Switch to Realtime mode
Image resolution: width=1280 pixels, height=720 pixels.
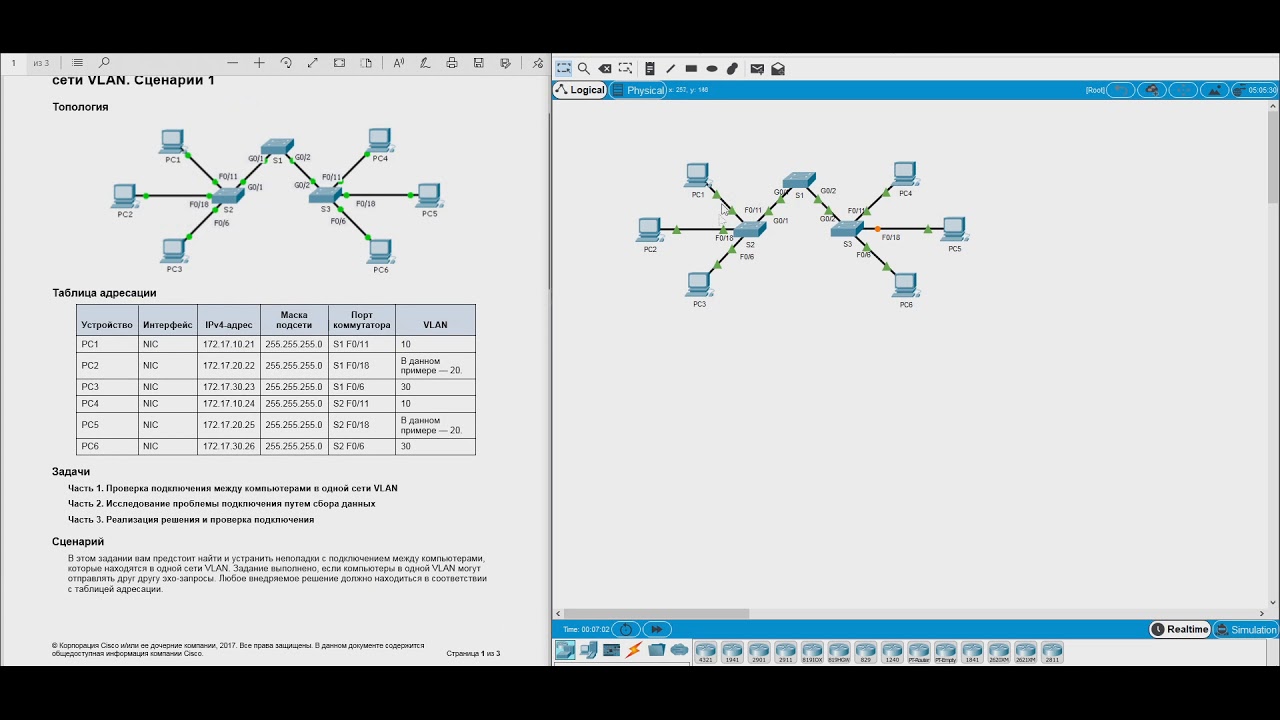(1180, 629)
